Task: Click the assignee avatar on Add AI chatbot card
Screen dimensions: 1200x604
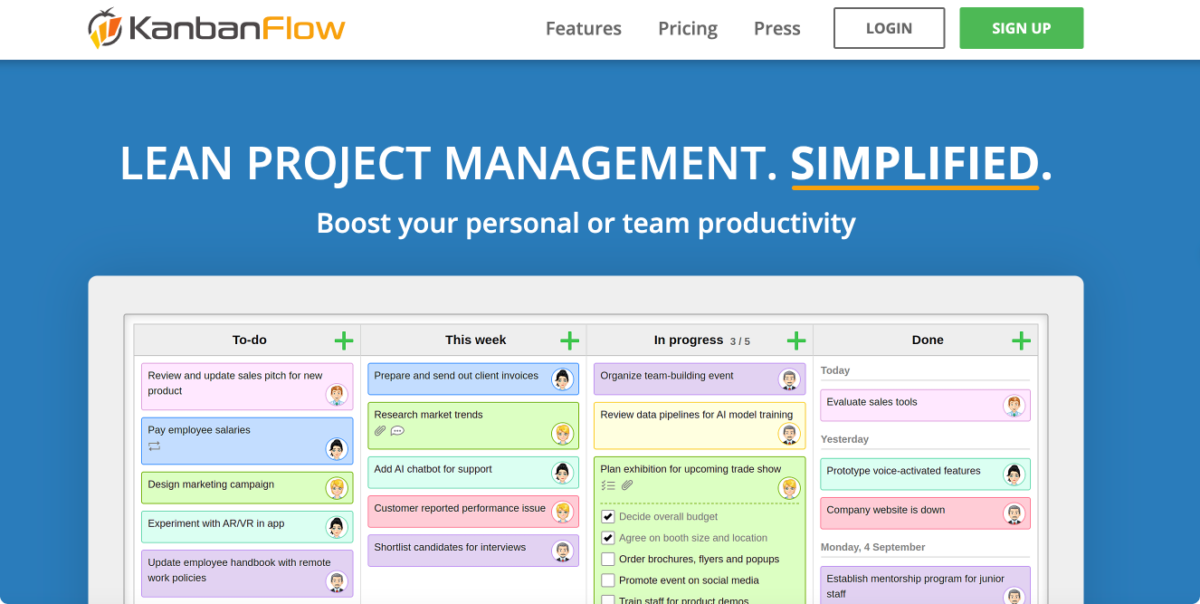Action: pyautogui.click(x=564, y=472)
